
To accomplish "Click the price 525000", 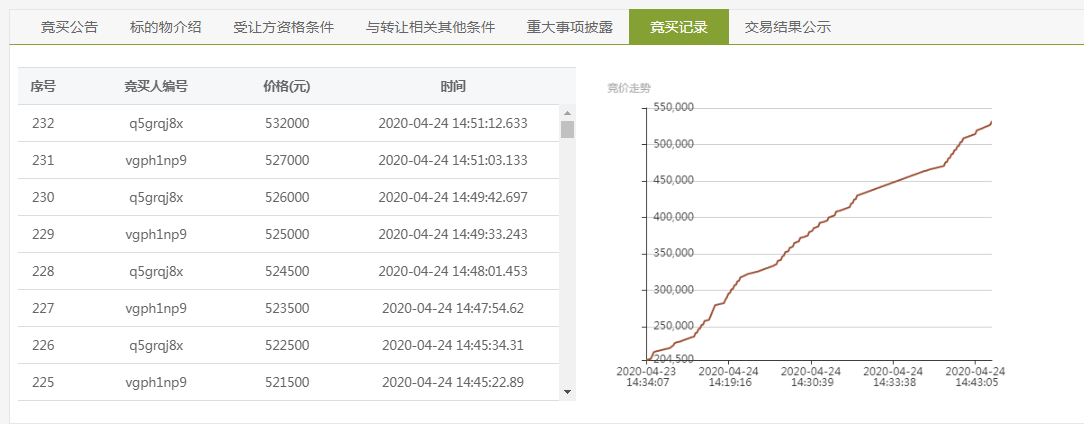I will click(287, 234).
